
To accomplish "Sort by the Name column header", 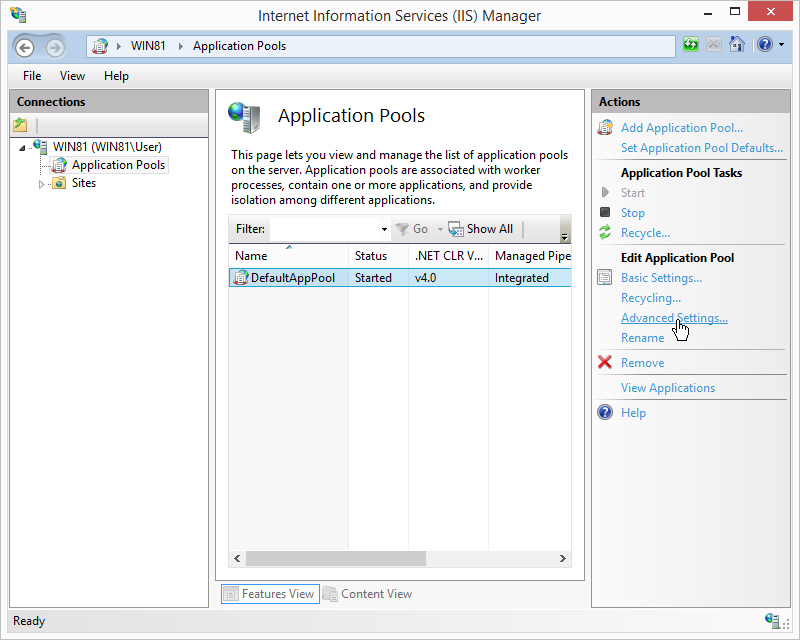I will click(x=289, y=255).
